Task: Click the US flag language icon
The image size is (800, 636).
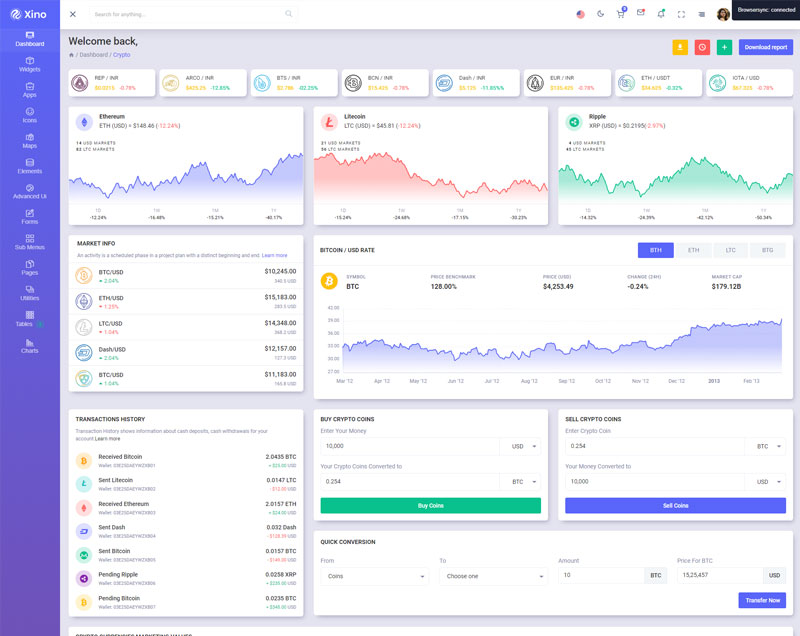Action: pos(581,14)
